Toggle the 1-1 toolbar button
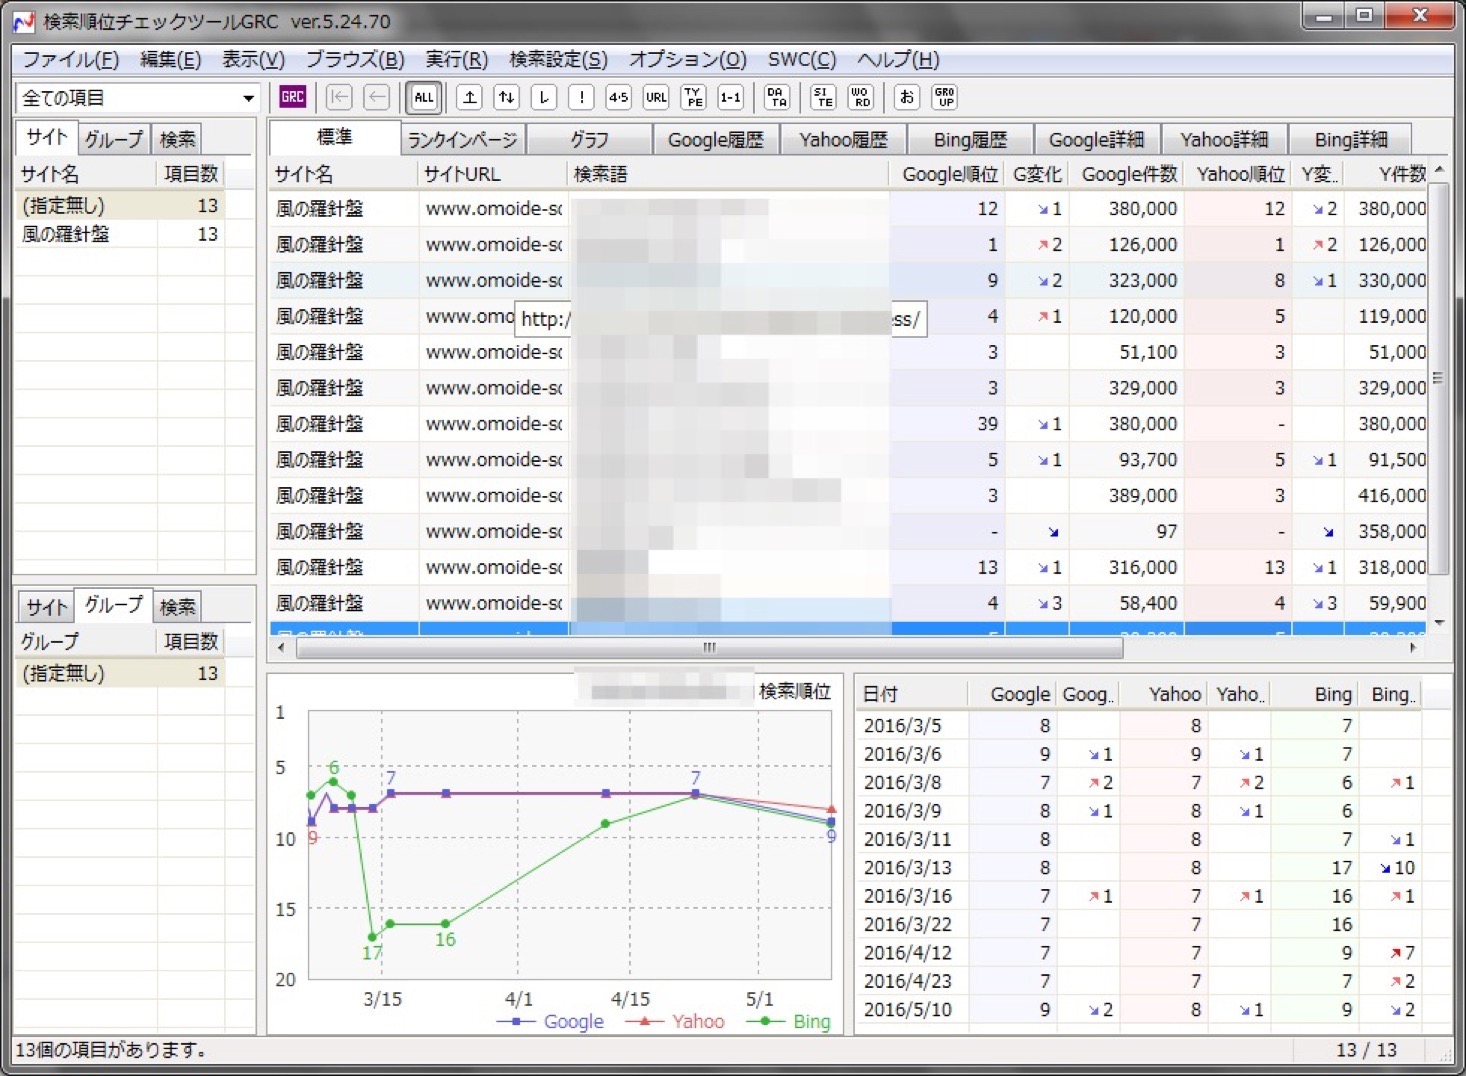Image resolution: width=1466 pixels, height=1076 pixels. point(730,97)
